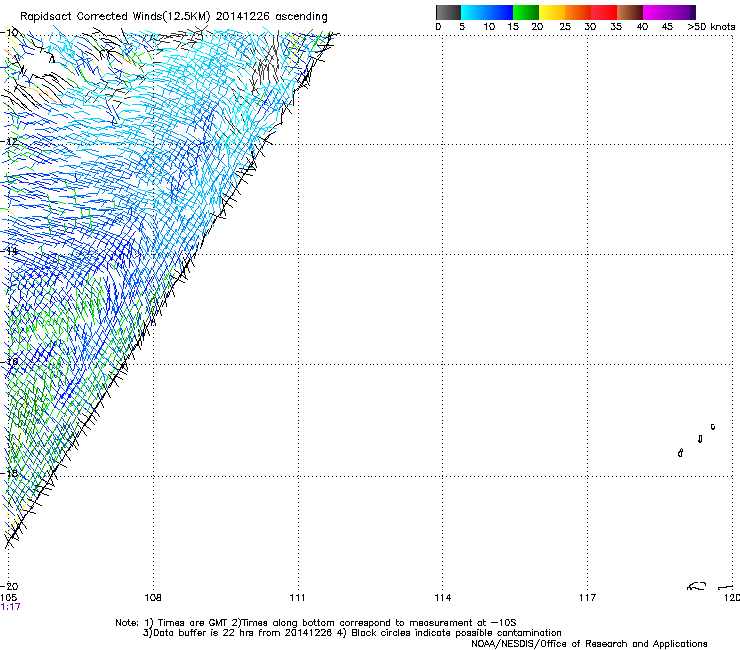Image resolution: width=740 pixels, height=650 pixels.
Task: Click the magenta 40-45 knots legend color
Action: click(x=656, y=12)
